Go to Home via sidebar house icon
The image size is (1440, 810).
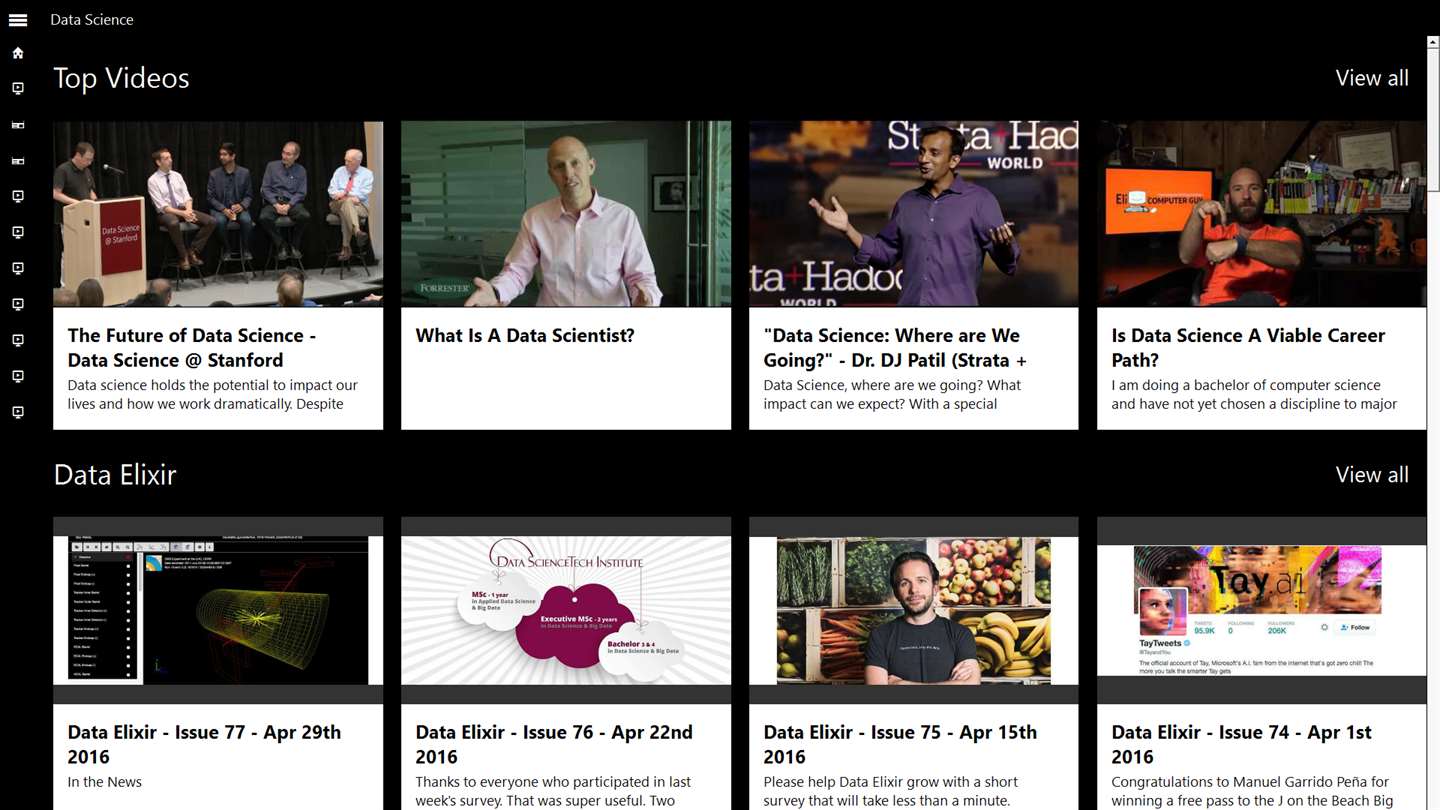coord(18,53)
